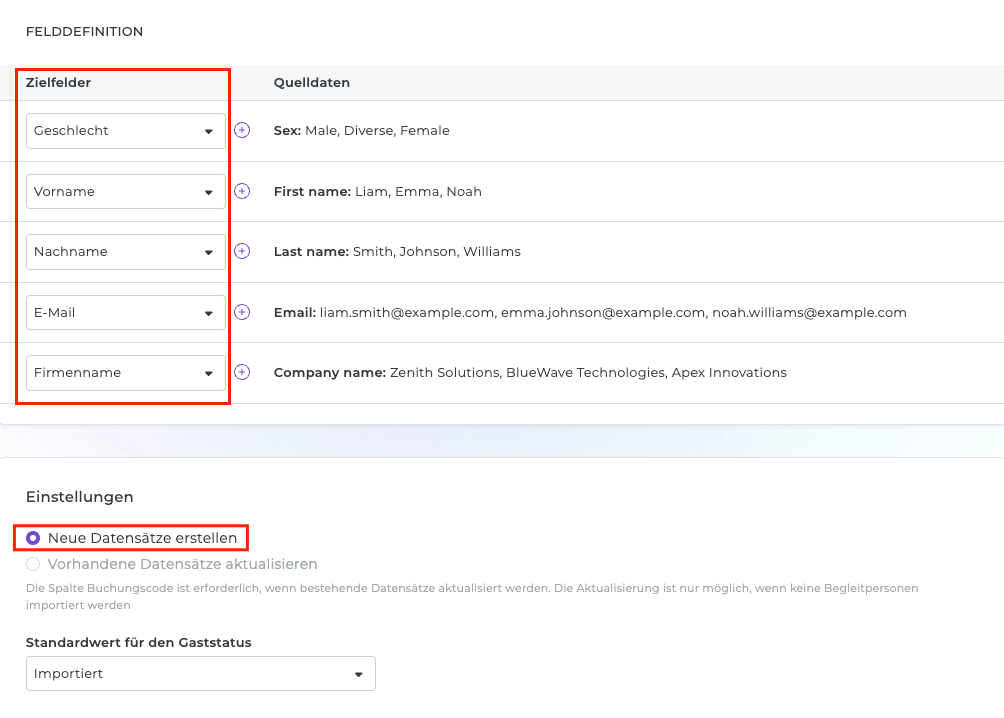Open the Geschlecht target field dropdown
This screenshot has height=718, width=1004.
click(x=126, y=131)
